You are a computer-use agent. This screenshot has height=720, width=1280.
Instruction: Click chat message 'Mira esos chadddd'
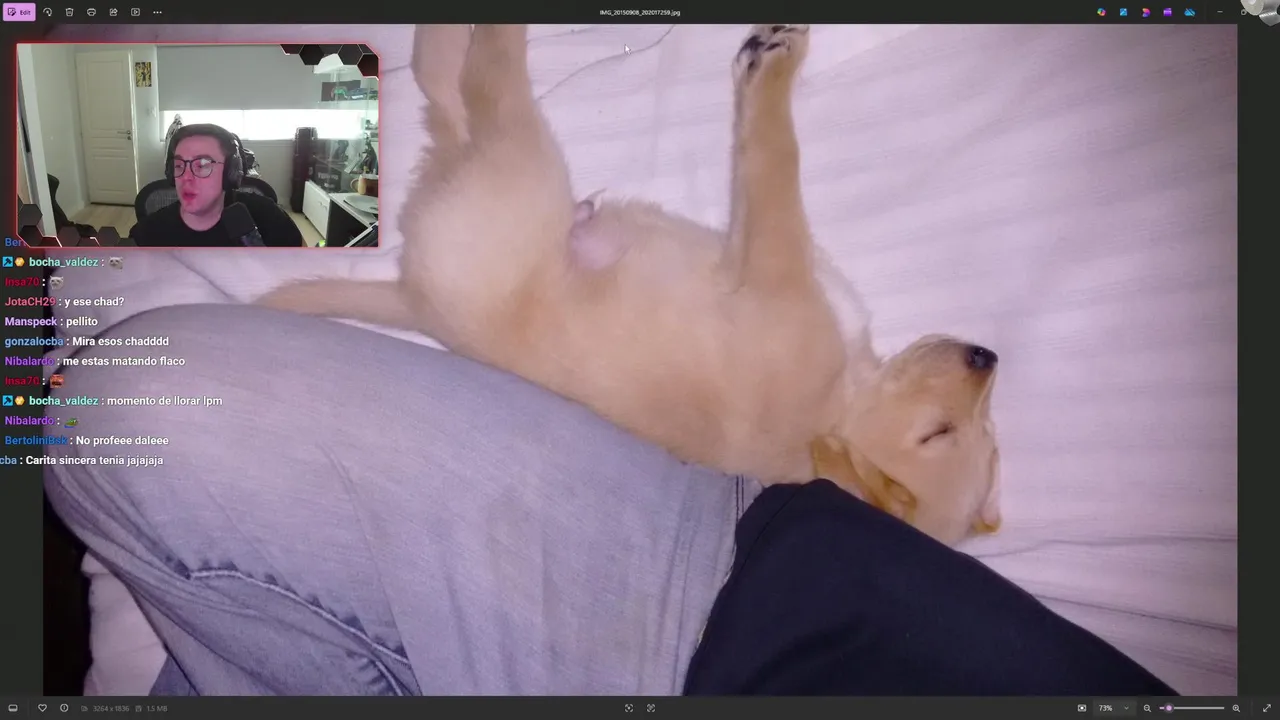(x=120, y=342)
